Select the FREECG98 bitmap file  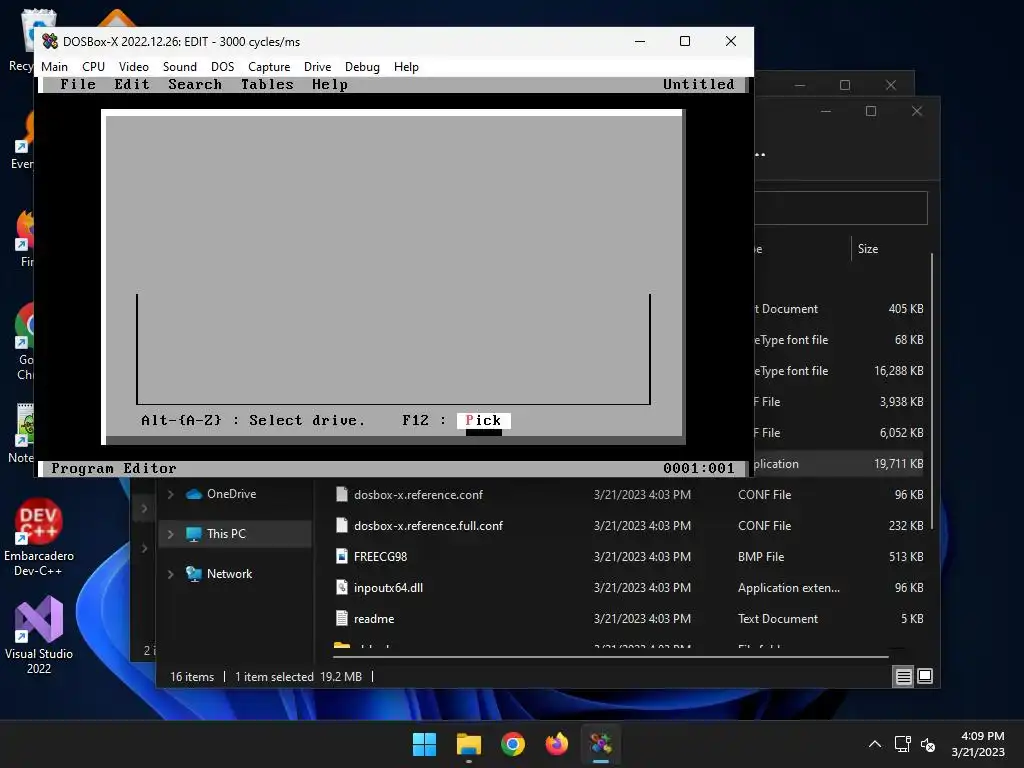coord(380,556)
